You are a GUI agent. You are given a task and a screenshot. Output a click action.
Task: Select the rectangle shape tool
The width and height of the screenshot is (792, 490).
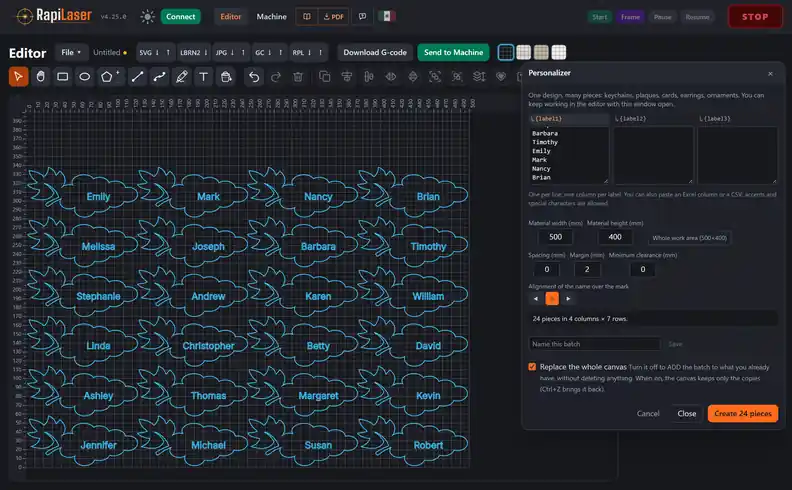[x=63, y=77]
